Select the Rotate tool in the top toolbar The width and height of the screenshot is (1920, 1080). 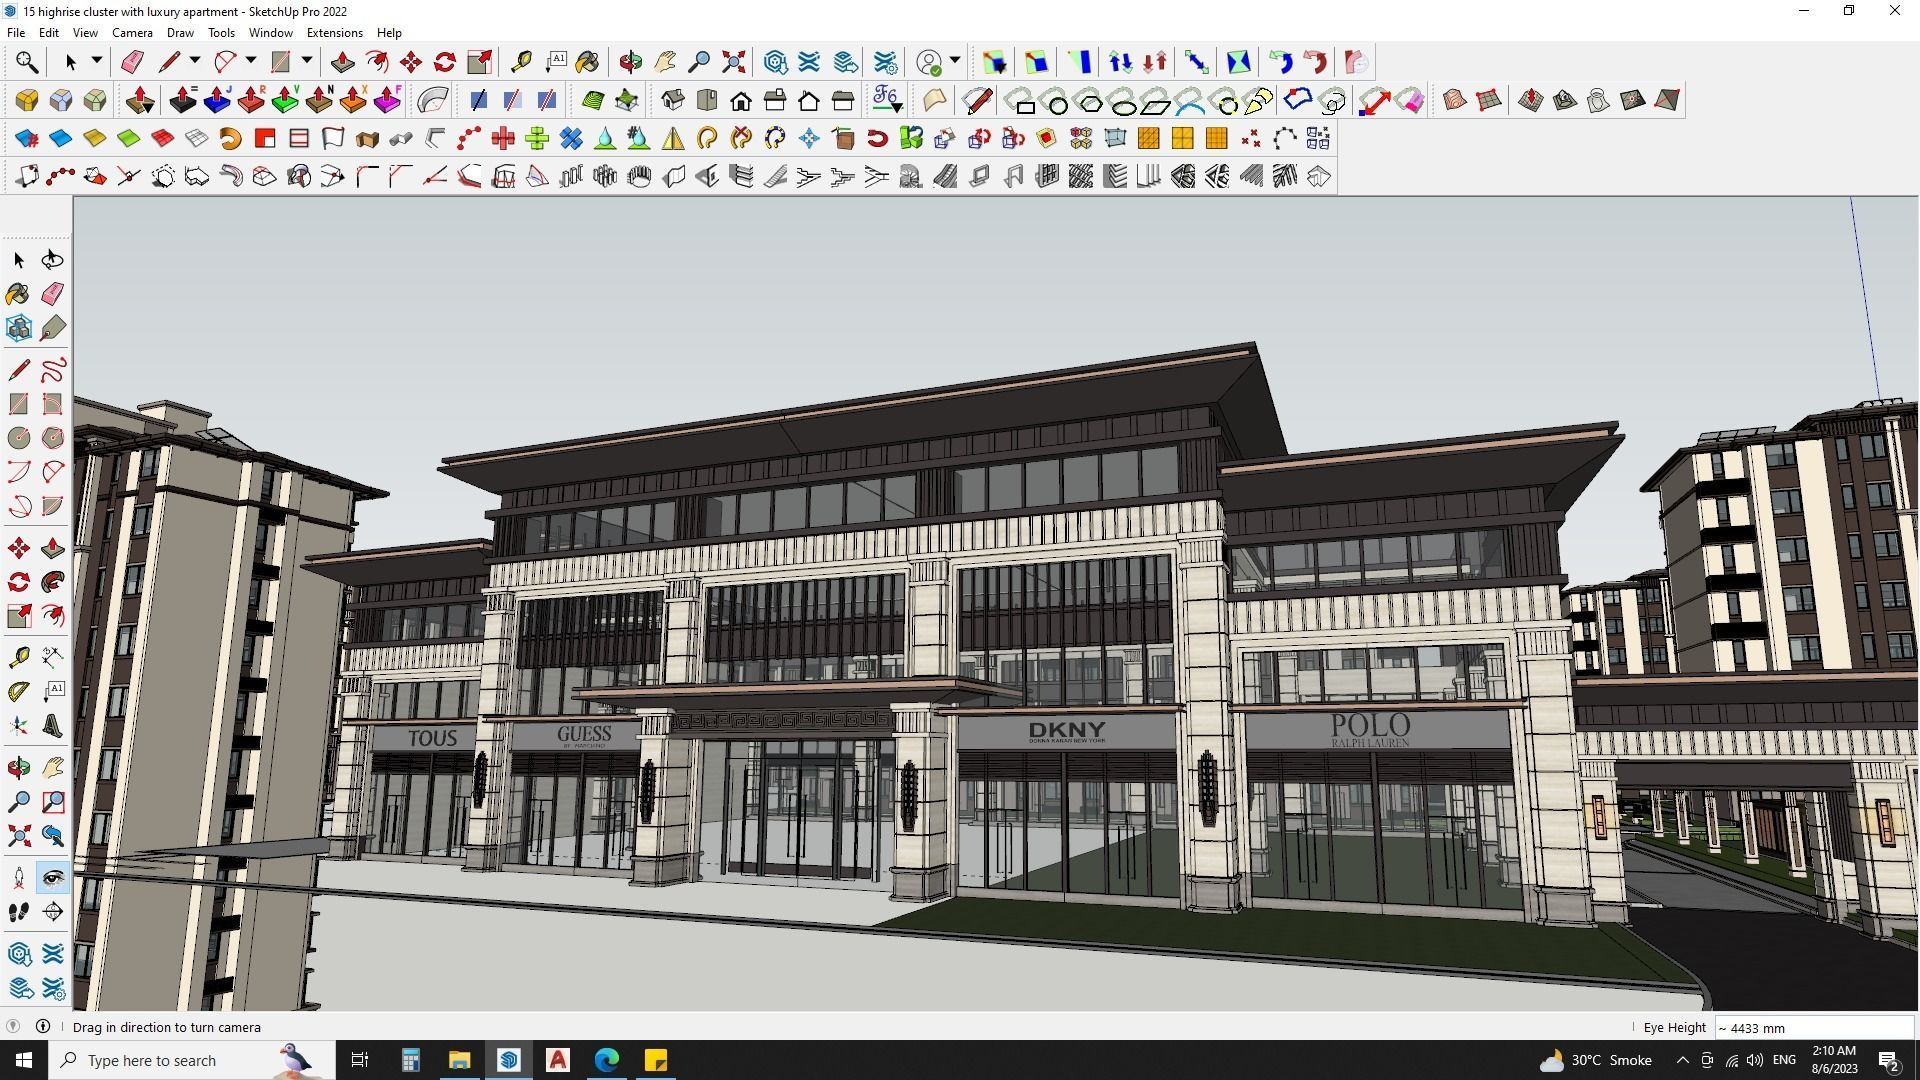pos(445,62)
